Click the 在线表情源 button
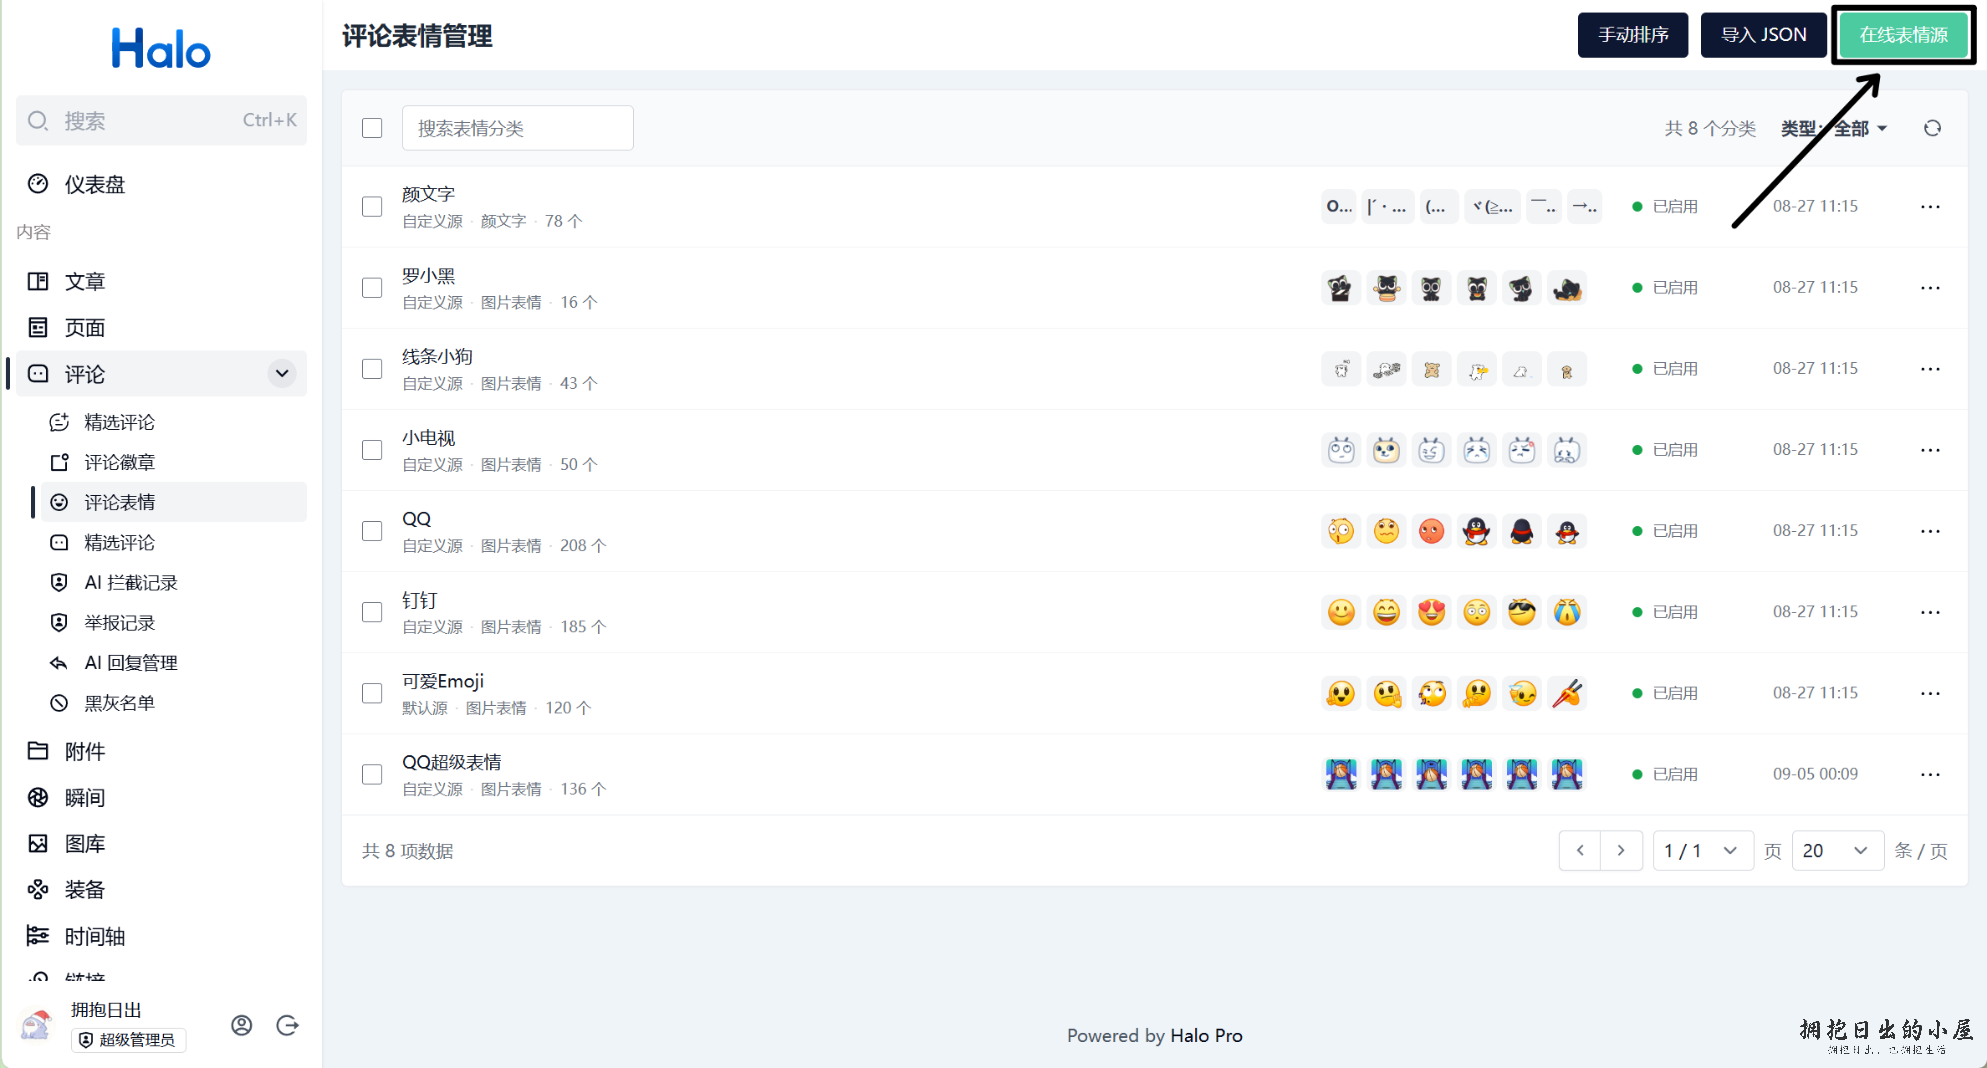This screenshot has height=1068, width=1987. [1903, 35]
